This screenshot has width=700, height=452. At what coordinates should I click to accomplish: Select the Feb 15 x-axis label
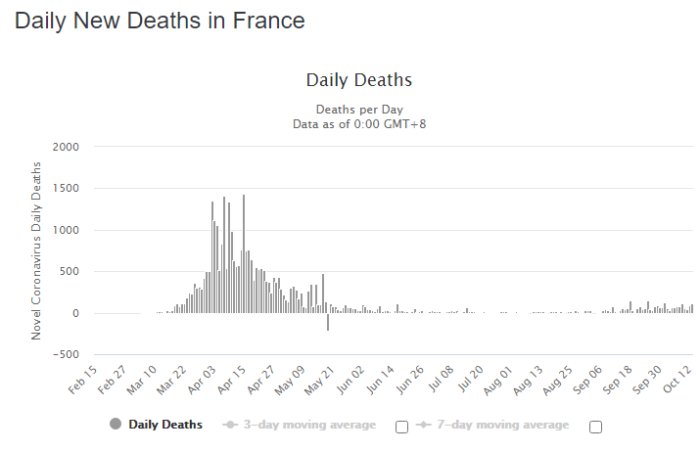83,380
